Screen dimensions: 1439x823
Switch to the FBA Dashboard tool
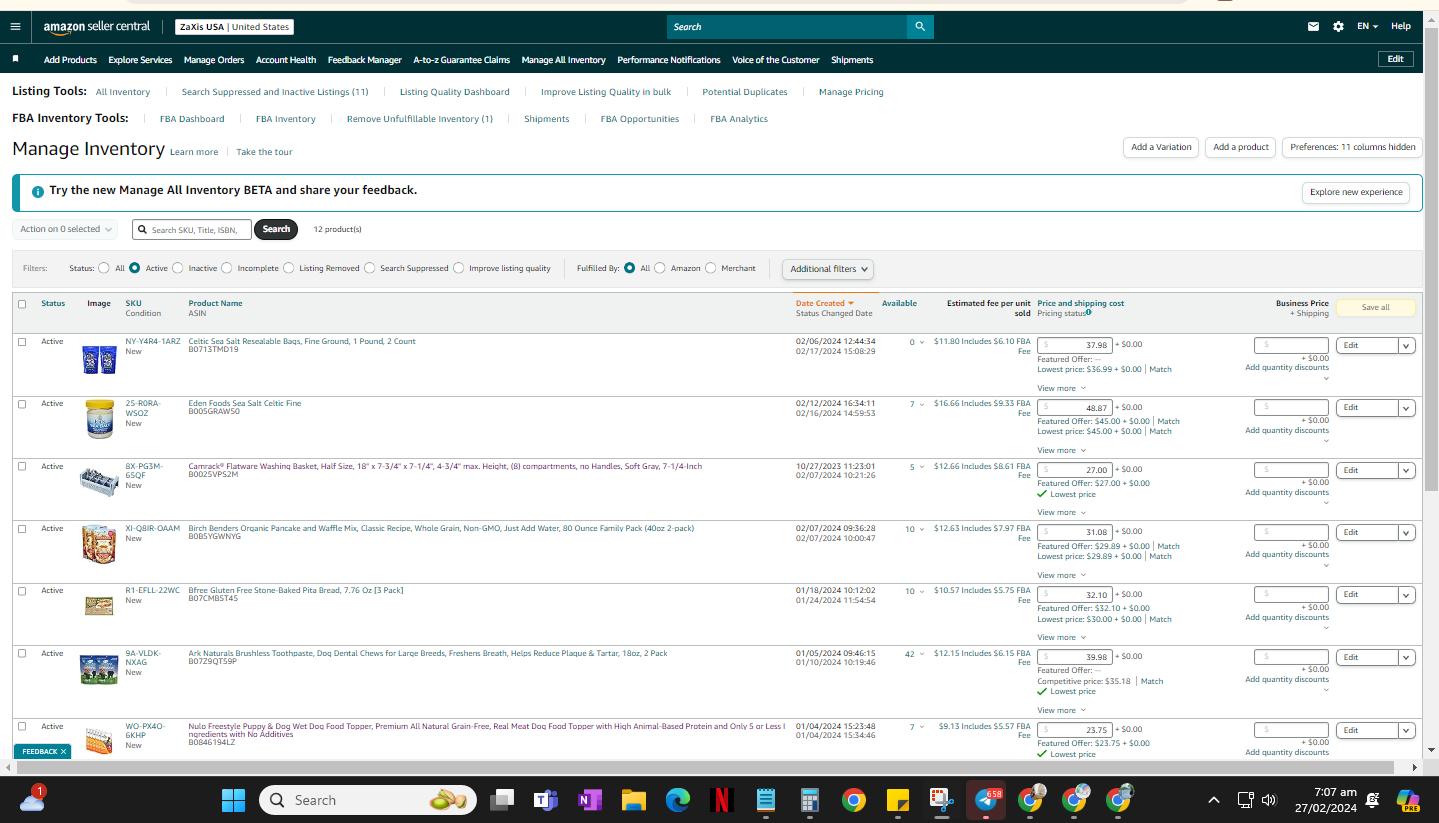[x=192, y=119]
